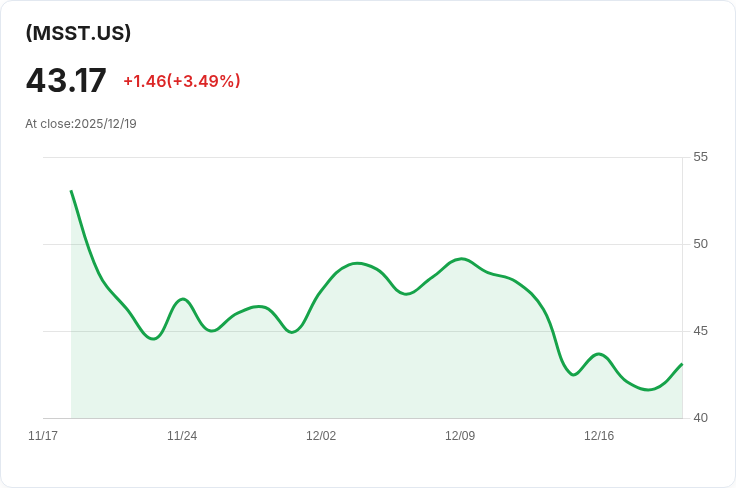Click the 40 value on y-axis
Viewport: 736px width, 488px height.
pyautogui.click(x=700, y=418)
